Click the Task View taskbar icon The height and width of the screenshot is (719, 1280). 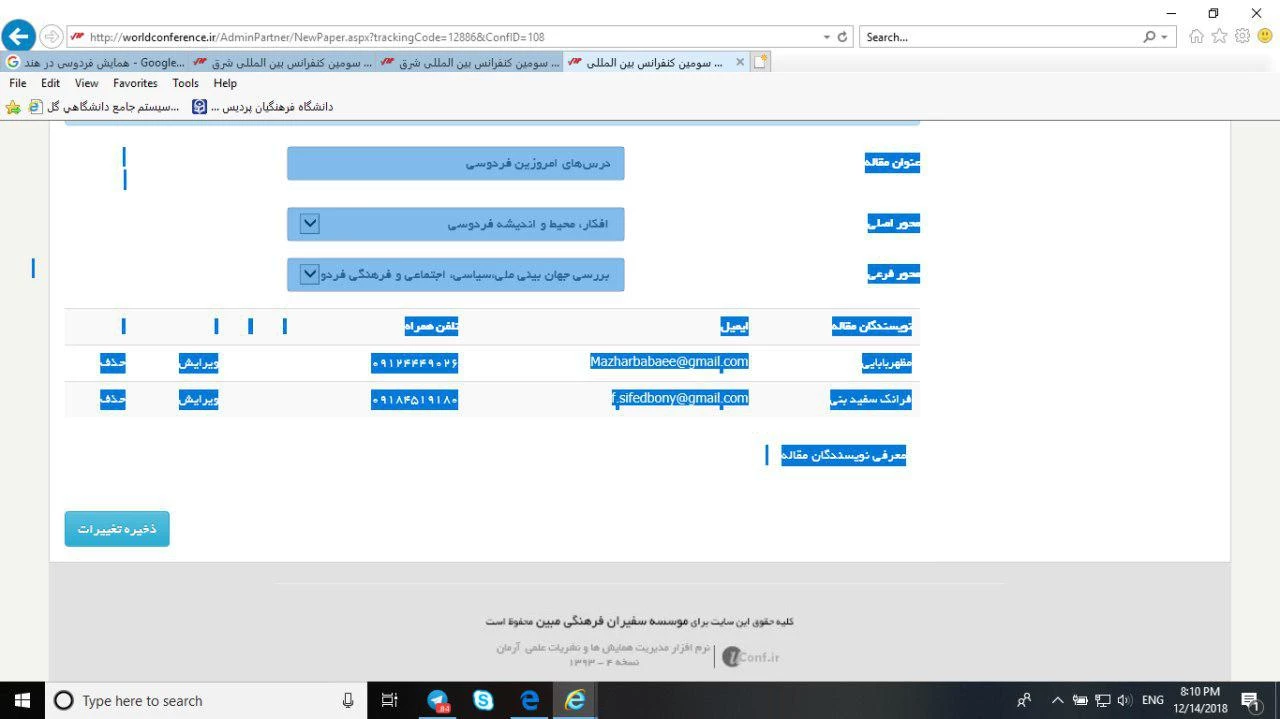[x=390, y=701]
